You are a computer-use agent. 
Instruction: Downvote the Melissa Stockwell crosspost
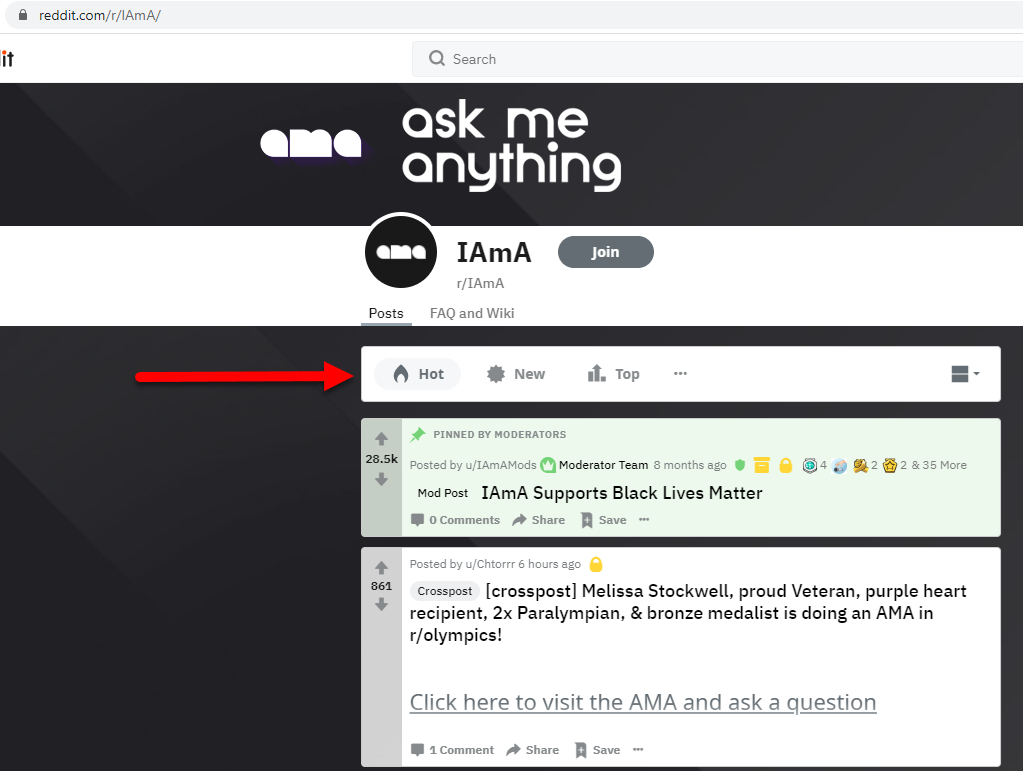tap(382, 605)
